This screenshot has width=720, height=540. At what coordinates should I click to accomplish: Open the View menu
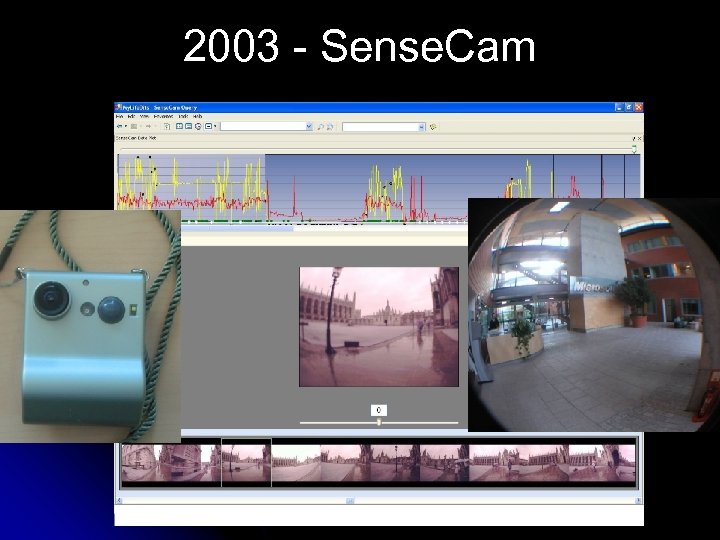pos(144,116)
